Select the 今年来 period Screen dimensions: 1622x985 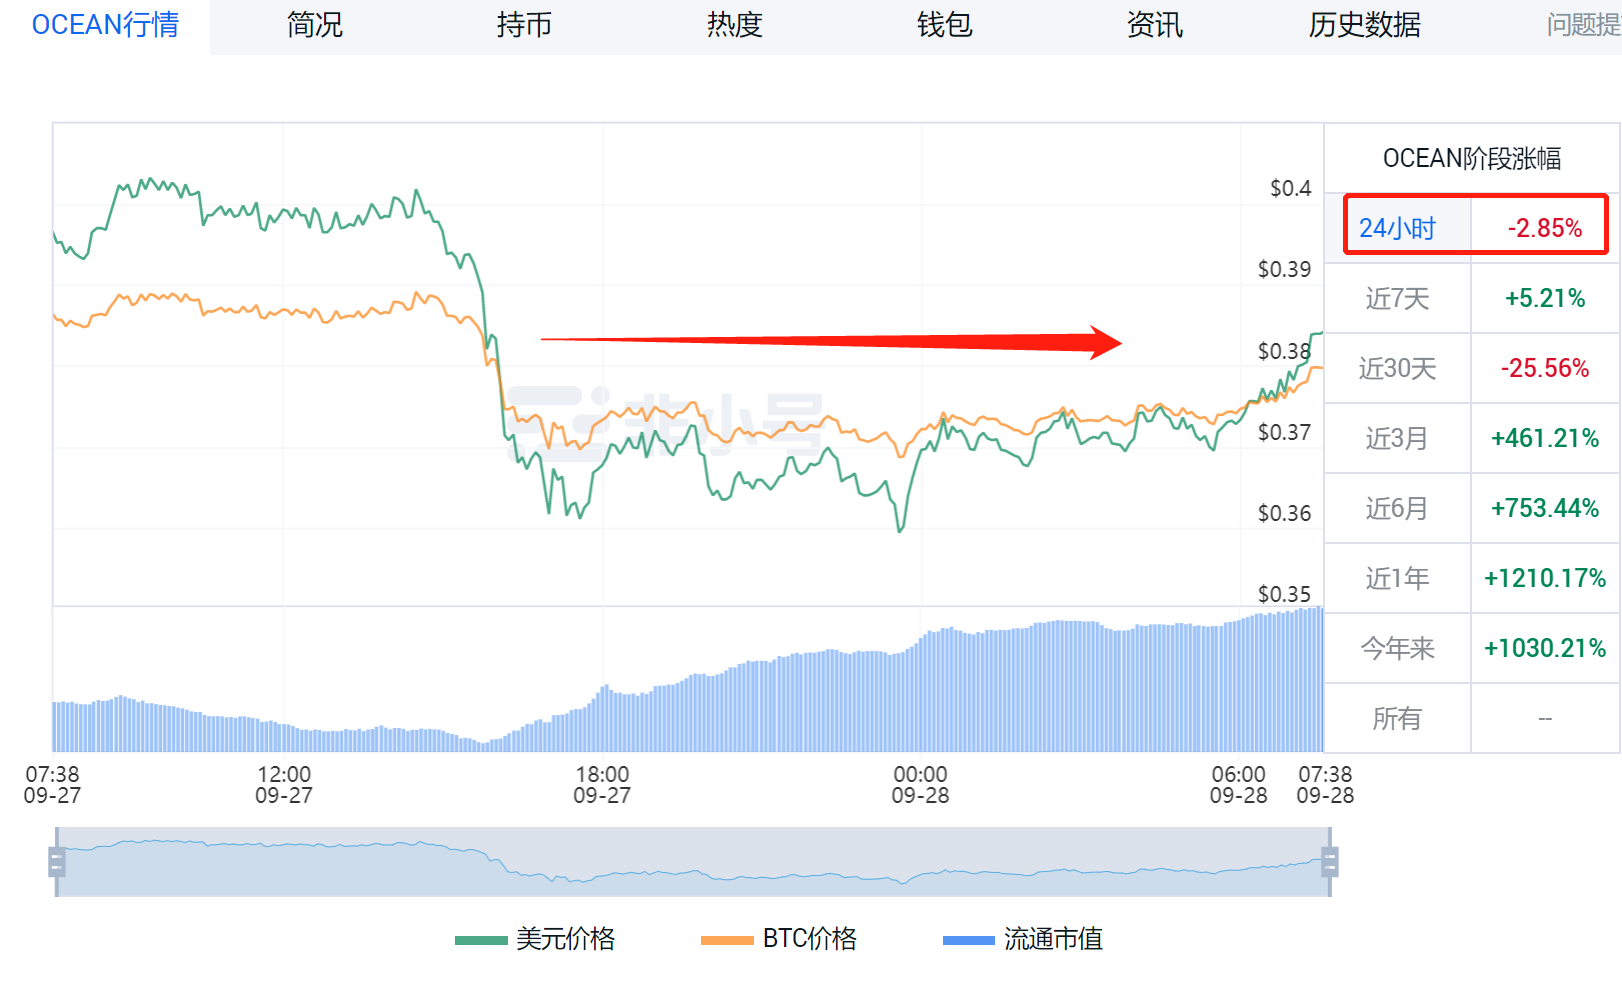coord(1397,648)
